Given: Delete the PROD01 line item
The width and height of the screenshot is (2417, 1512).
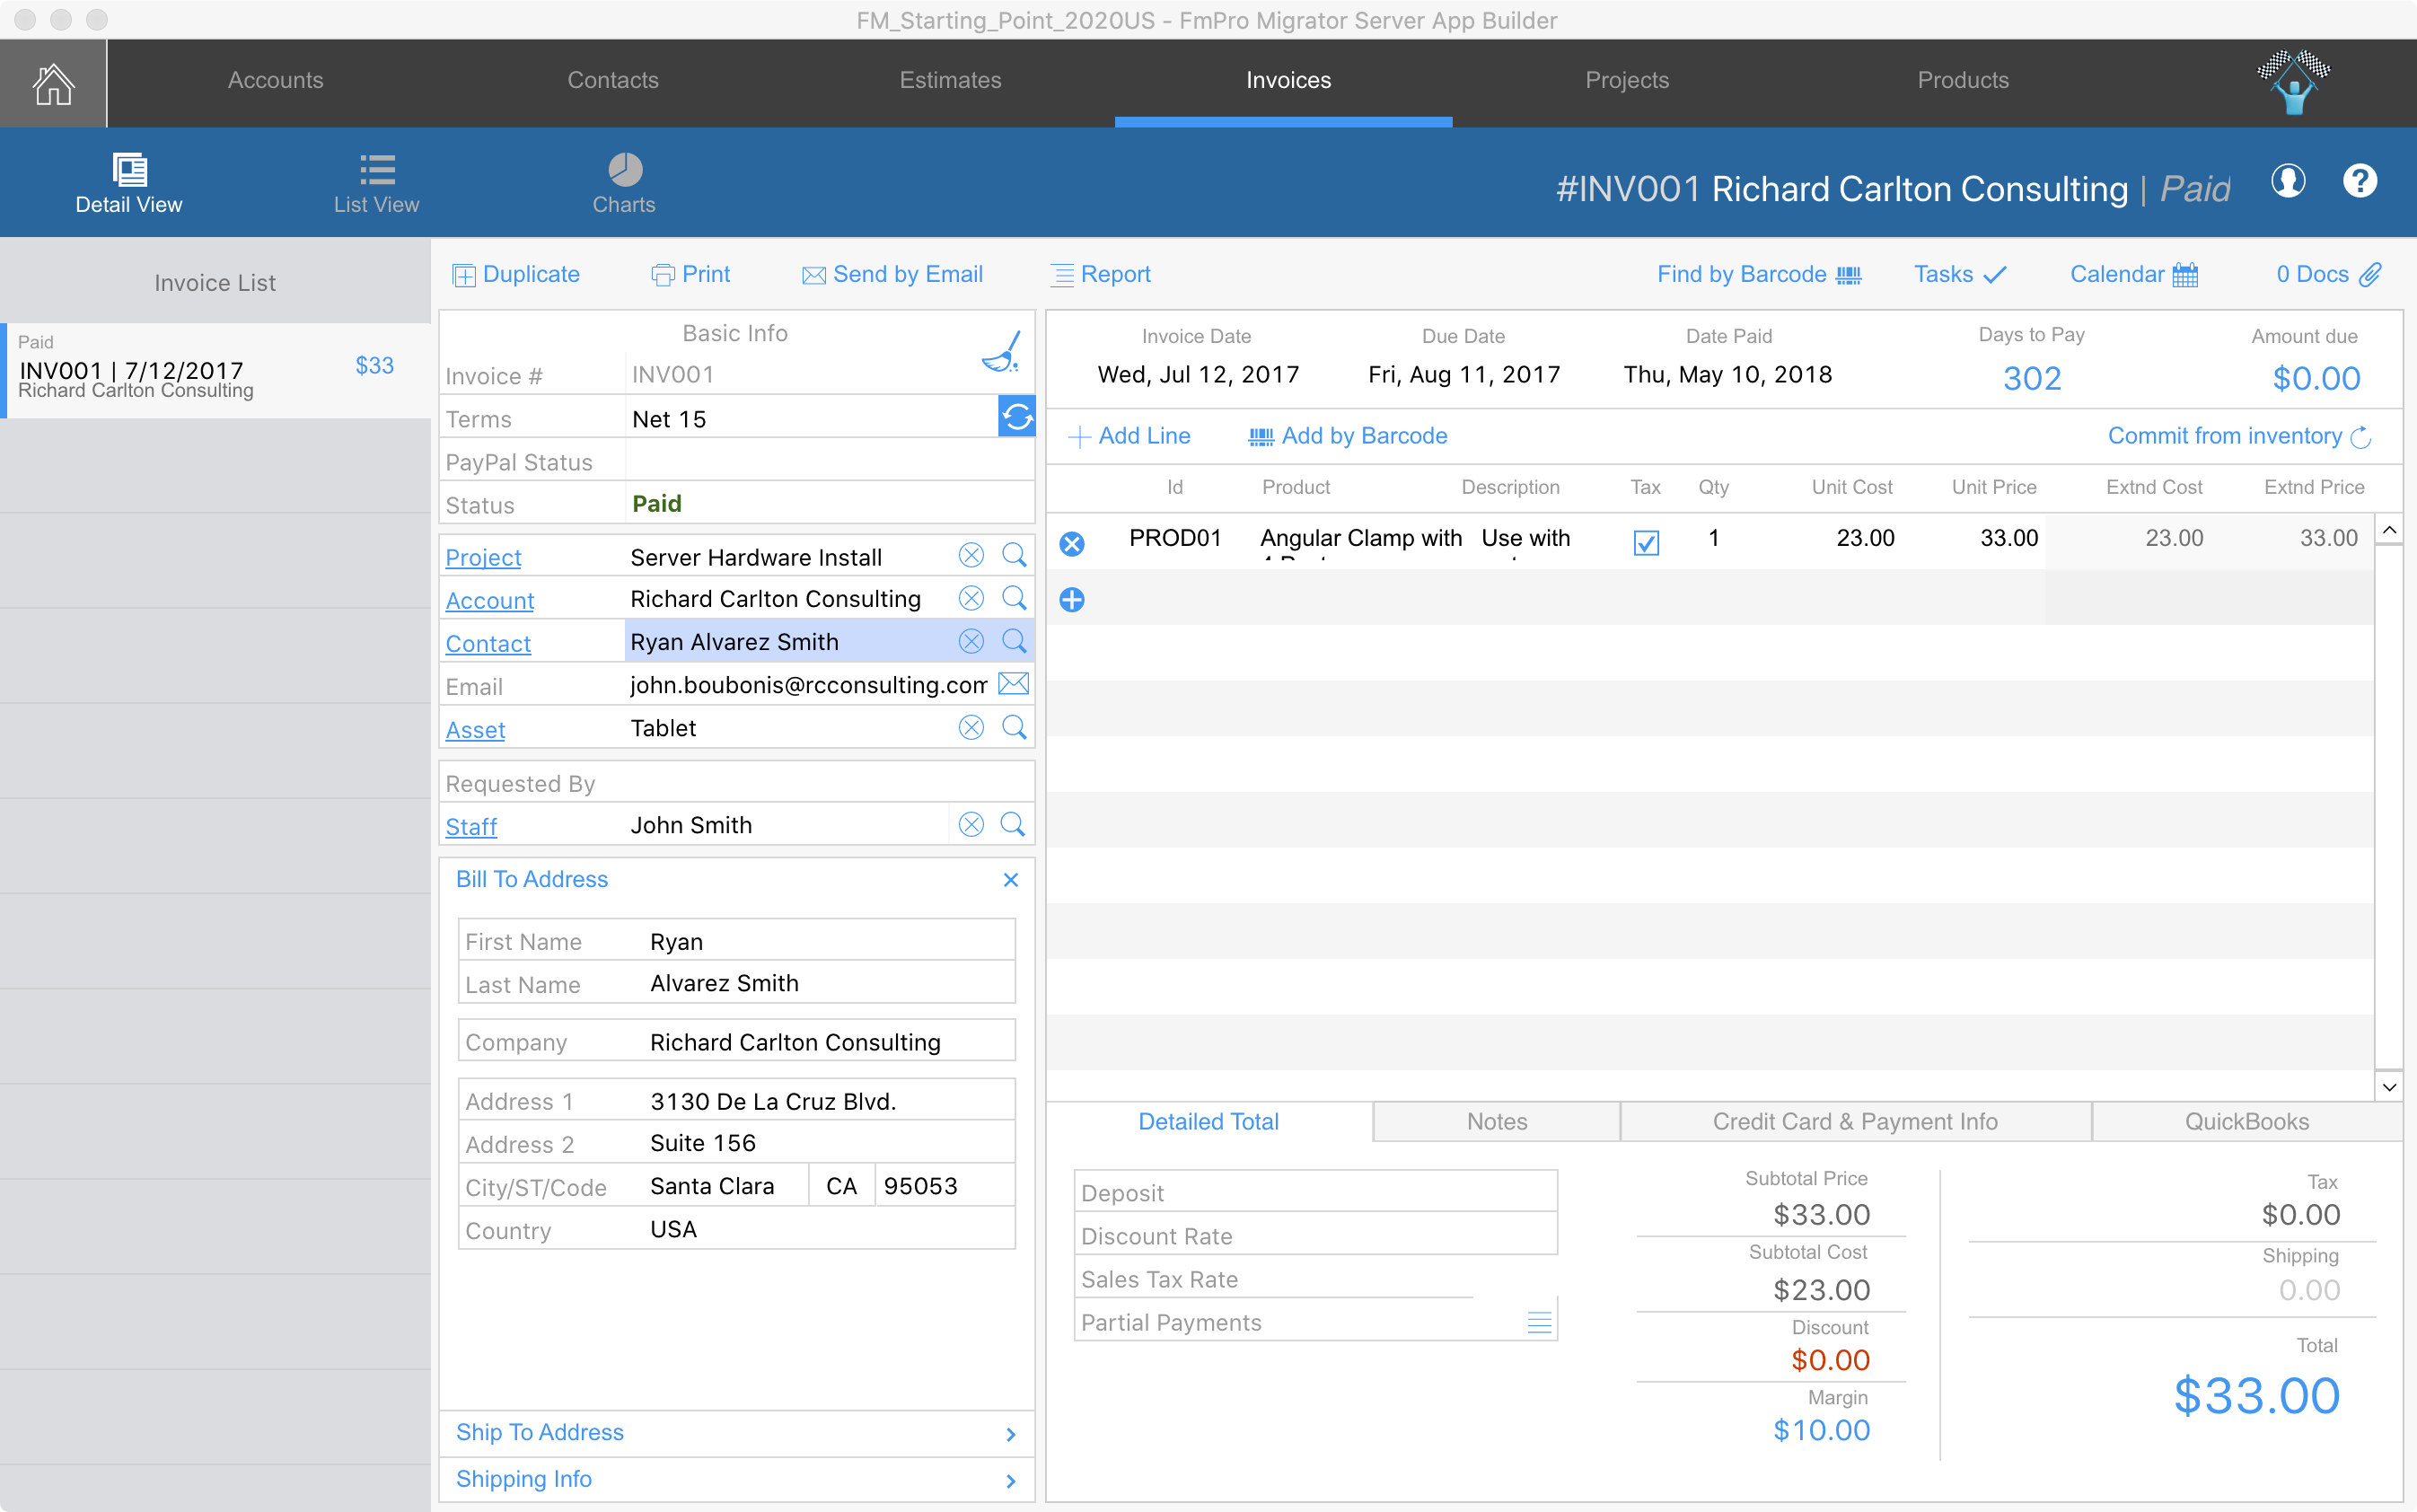Looking at the screenshot, I should click(1072, 543).
